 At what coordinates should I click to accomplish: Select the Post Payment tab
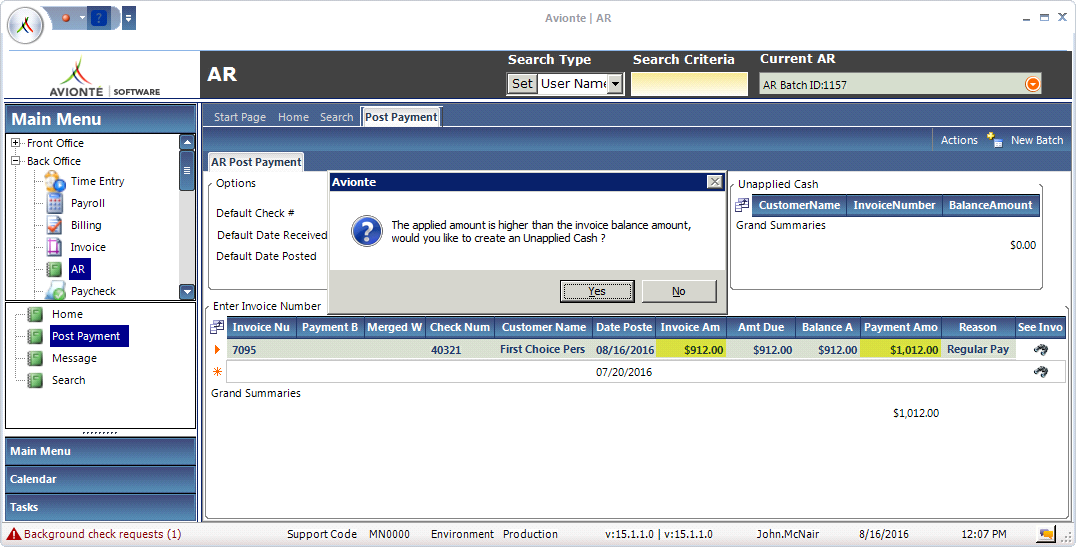click(401, 117)
